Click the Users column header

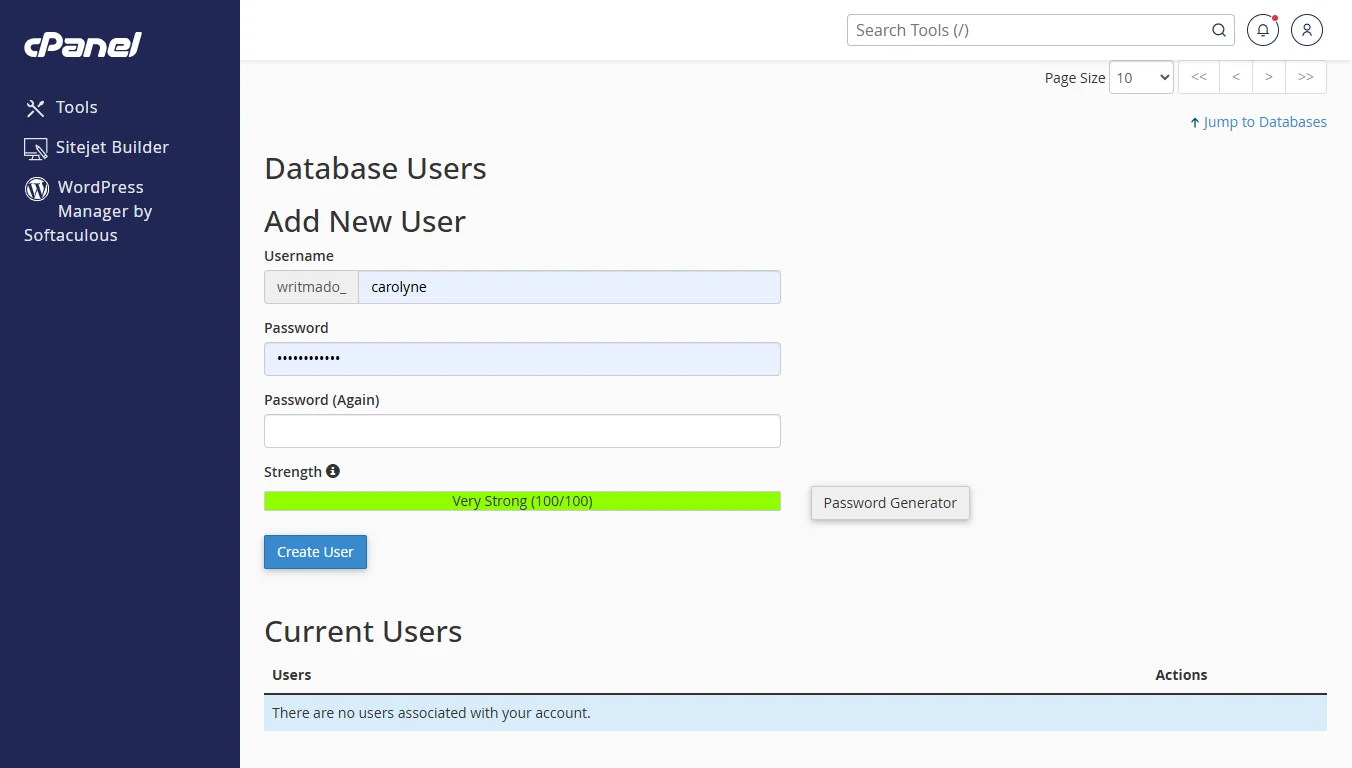coord(291,675)
